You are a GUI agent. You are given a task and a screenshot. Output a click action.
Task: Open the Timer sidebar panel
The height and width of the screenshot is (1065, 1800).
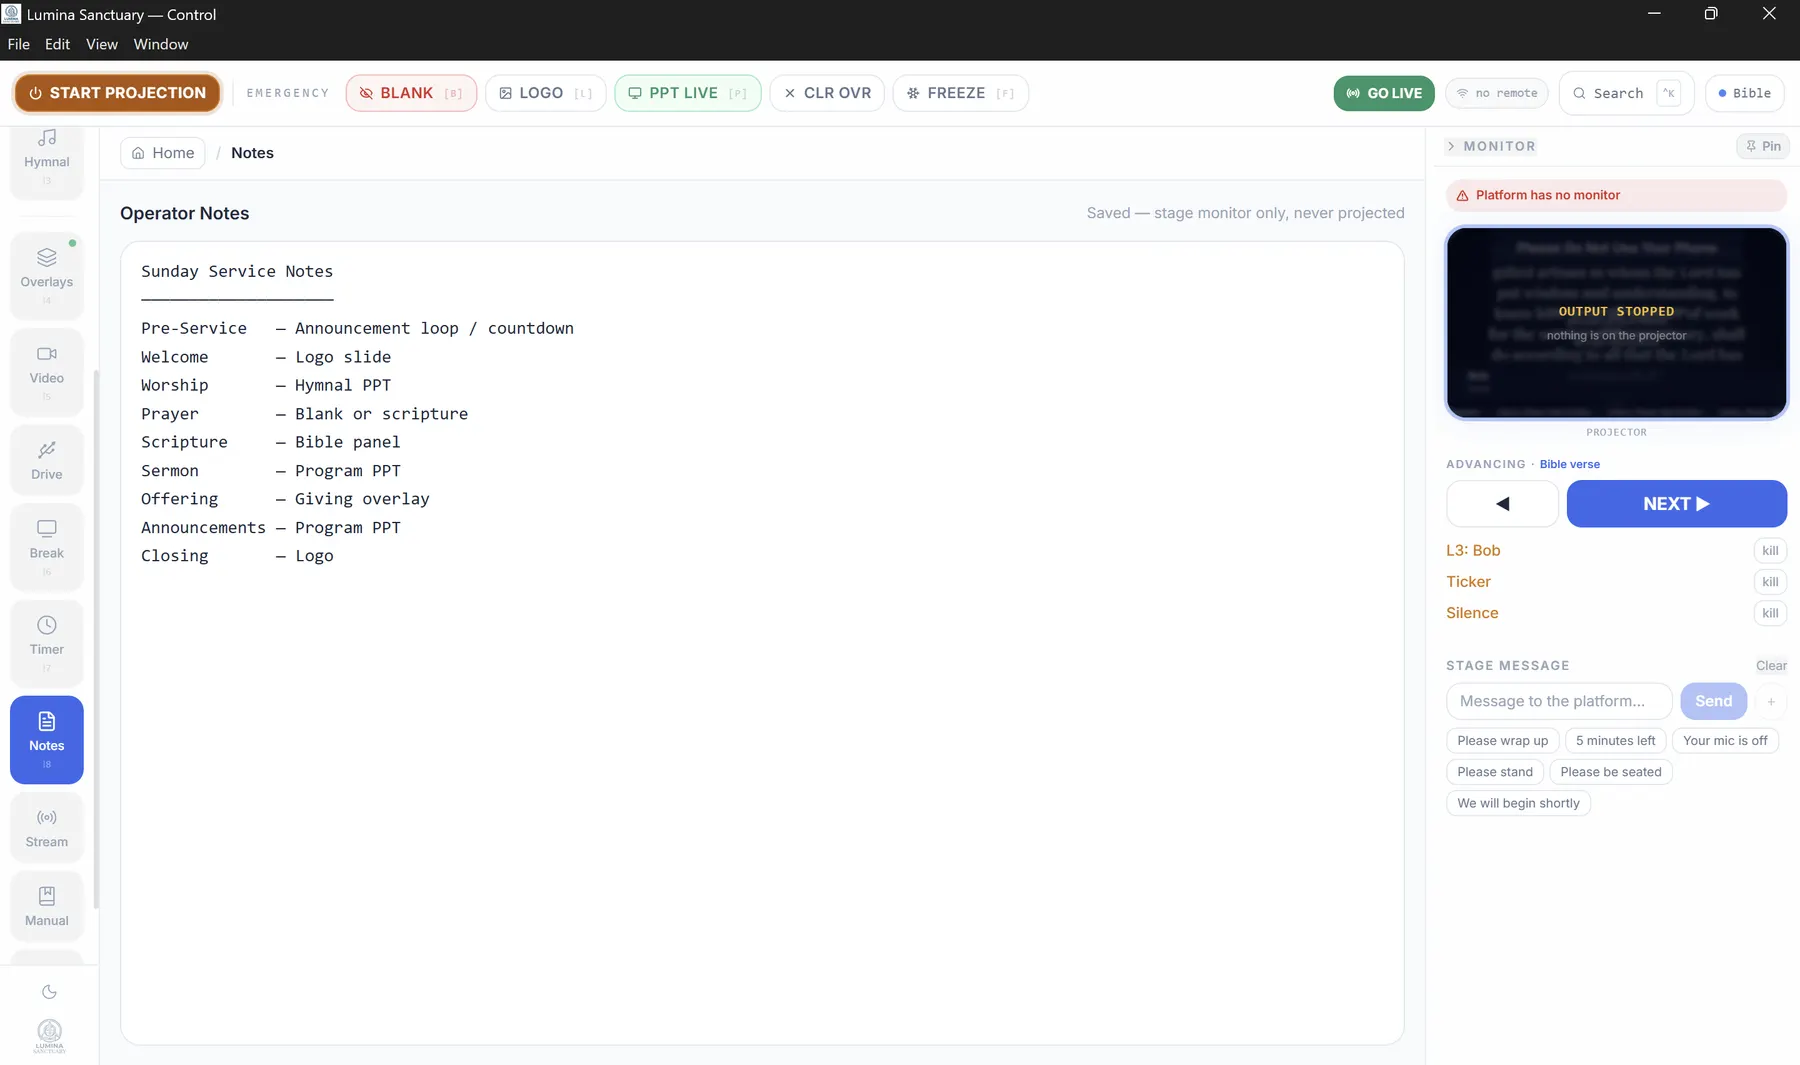click(47, 642)
